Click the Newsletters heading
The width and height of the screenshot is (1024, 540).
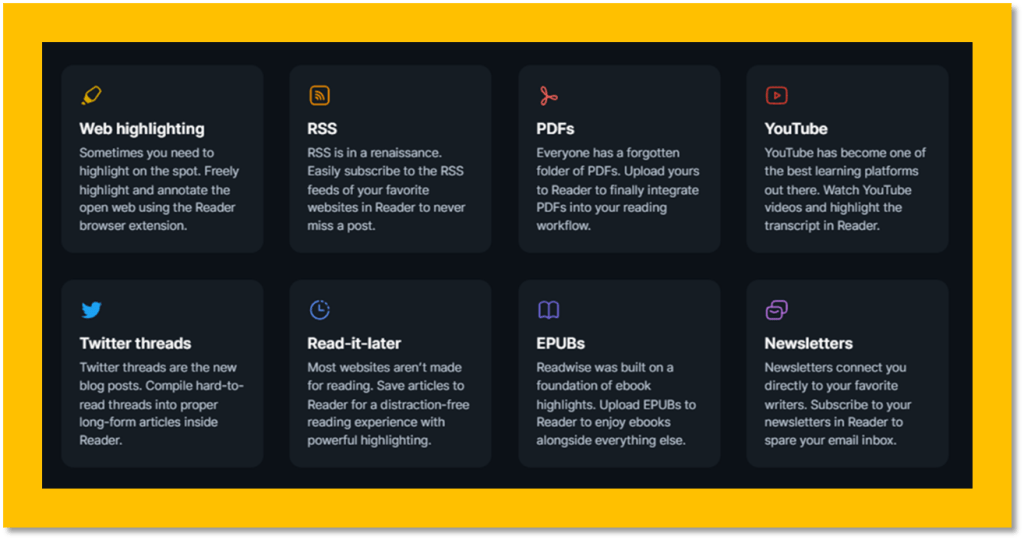pyautogui.click(x=808, y=343)
